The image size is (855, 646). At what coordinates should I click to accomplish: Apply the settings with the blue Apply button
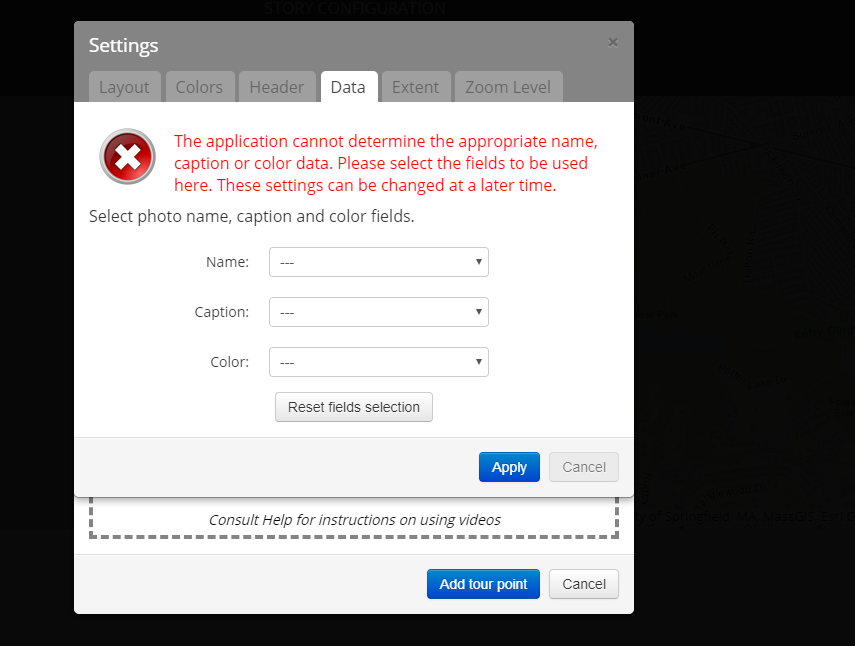(509, 467)
